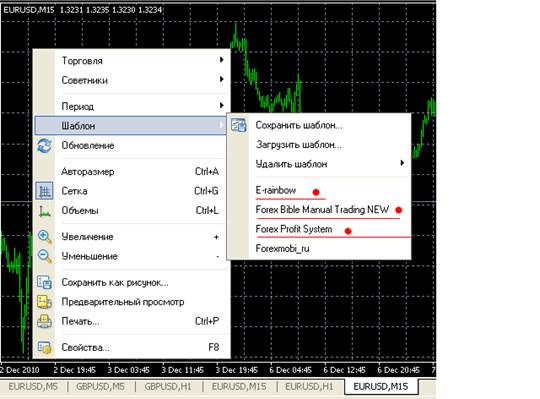Click the 3 Dec 19:45 time label
The image size is (540, 399).
237,370
